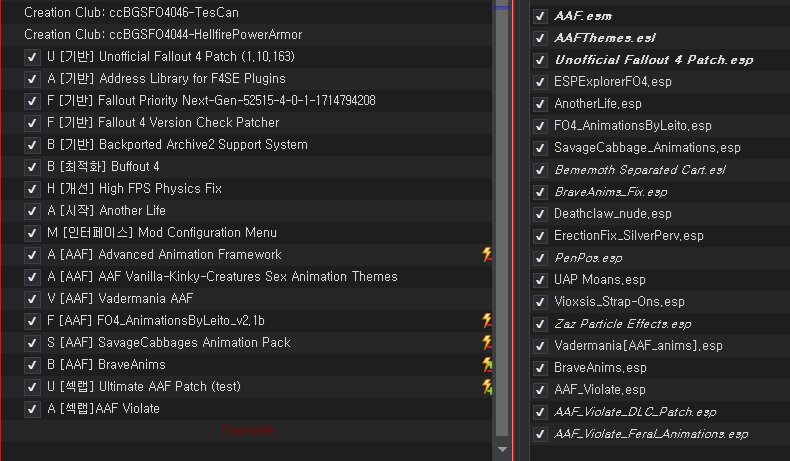
Task: Click conflict flag icon on FO4_AnimationsByLeito_v2.1b row
Action: (487, 320)
